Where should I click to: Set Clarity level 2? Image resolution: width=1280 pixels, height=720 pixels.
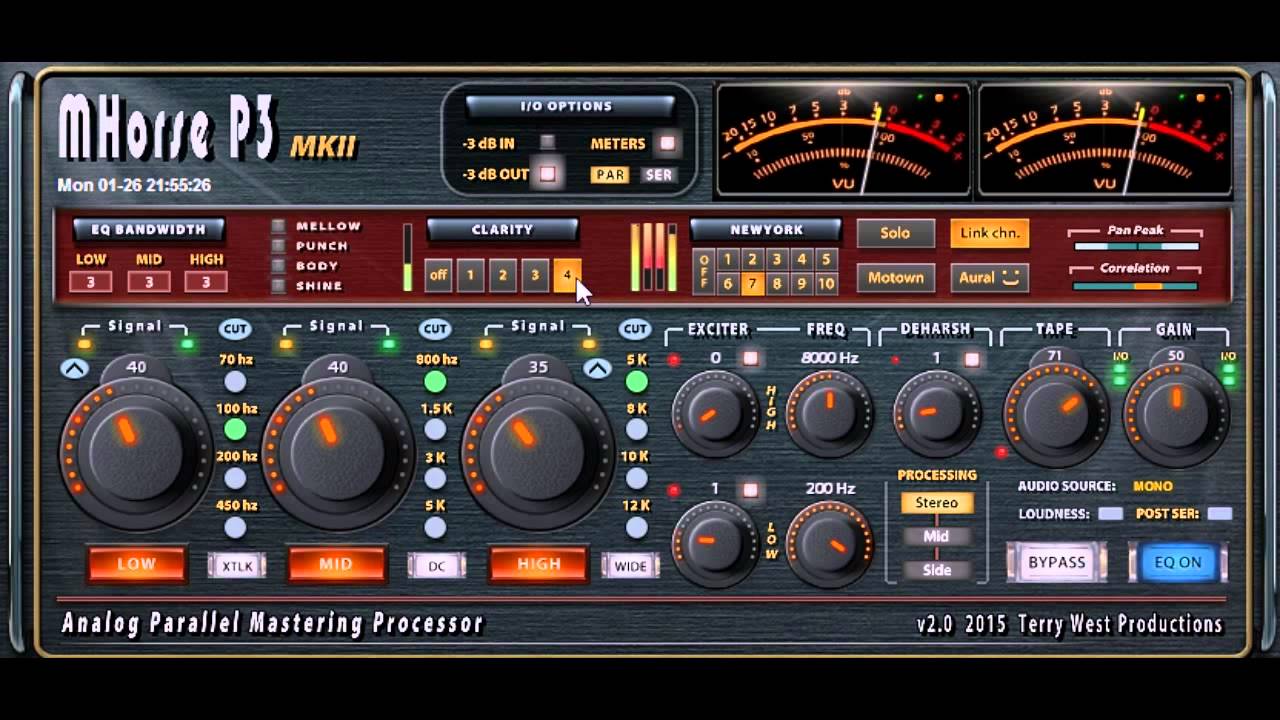502,275
